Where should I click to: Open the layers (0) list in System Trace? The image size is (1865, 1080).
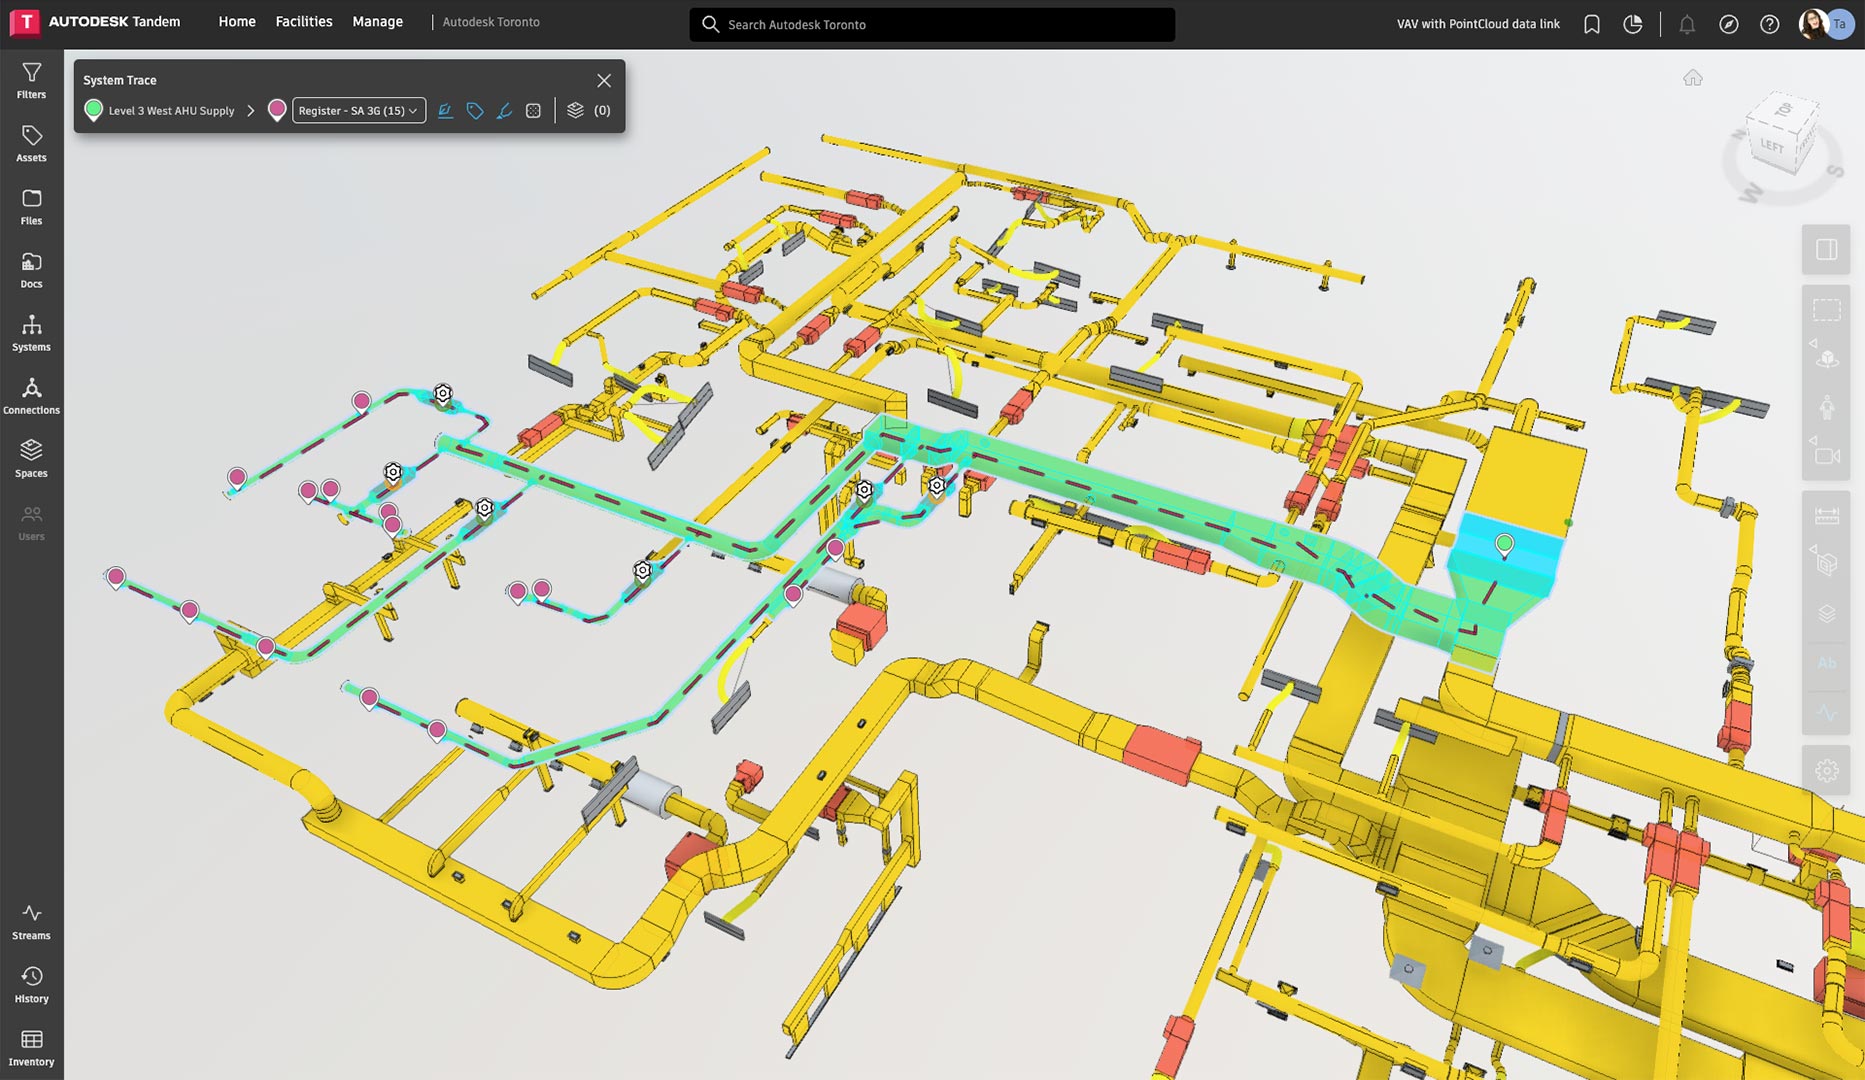(587, 111)
